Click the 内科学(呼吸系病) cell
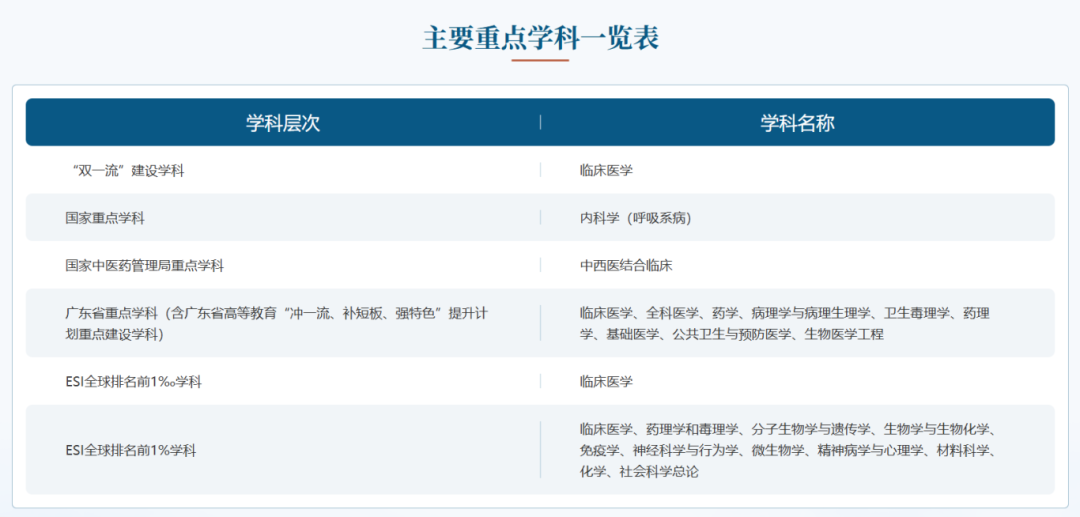 point(635,218)
